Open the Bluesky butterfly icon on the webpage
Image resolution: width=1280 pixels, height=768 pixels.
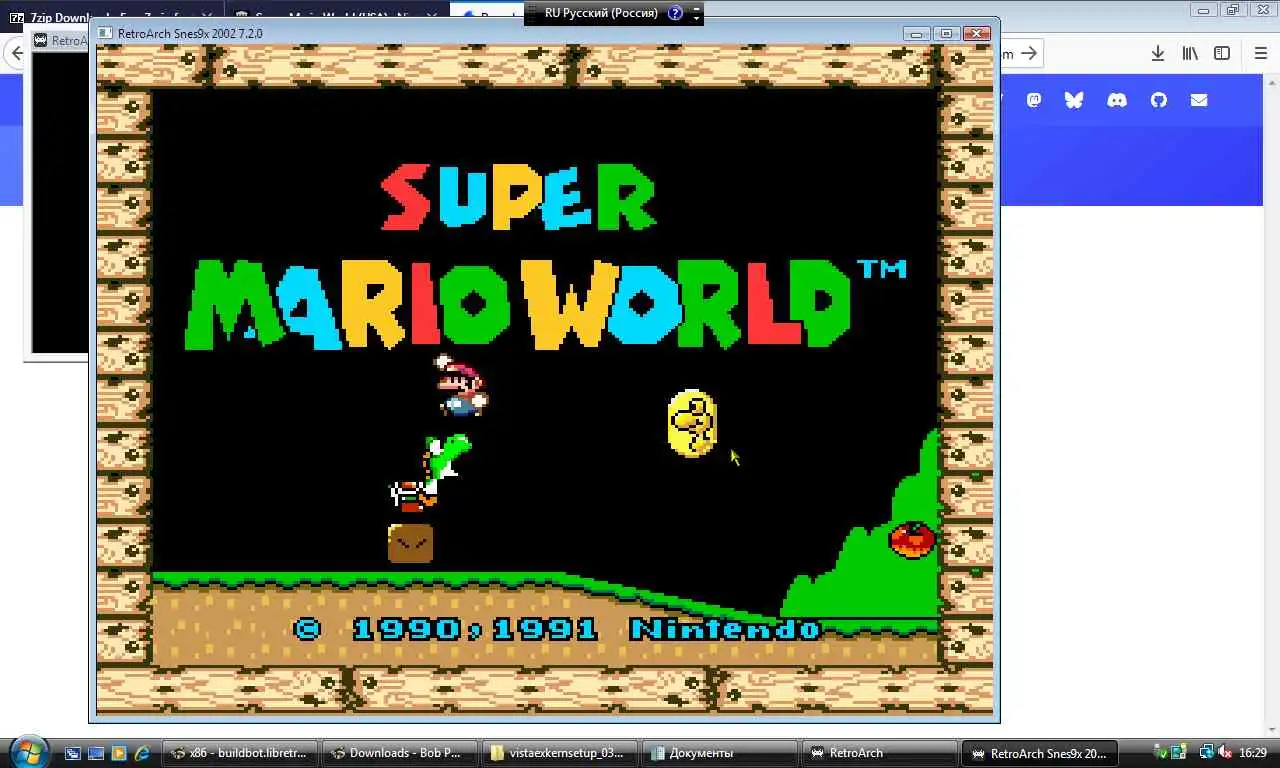(1074, 100)
